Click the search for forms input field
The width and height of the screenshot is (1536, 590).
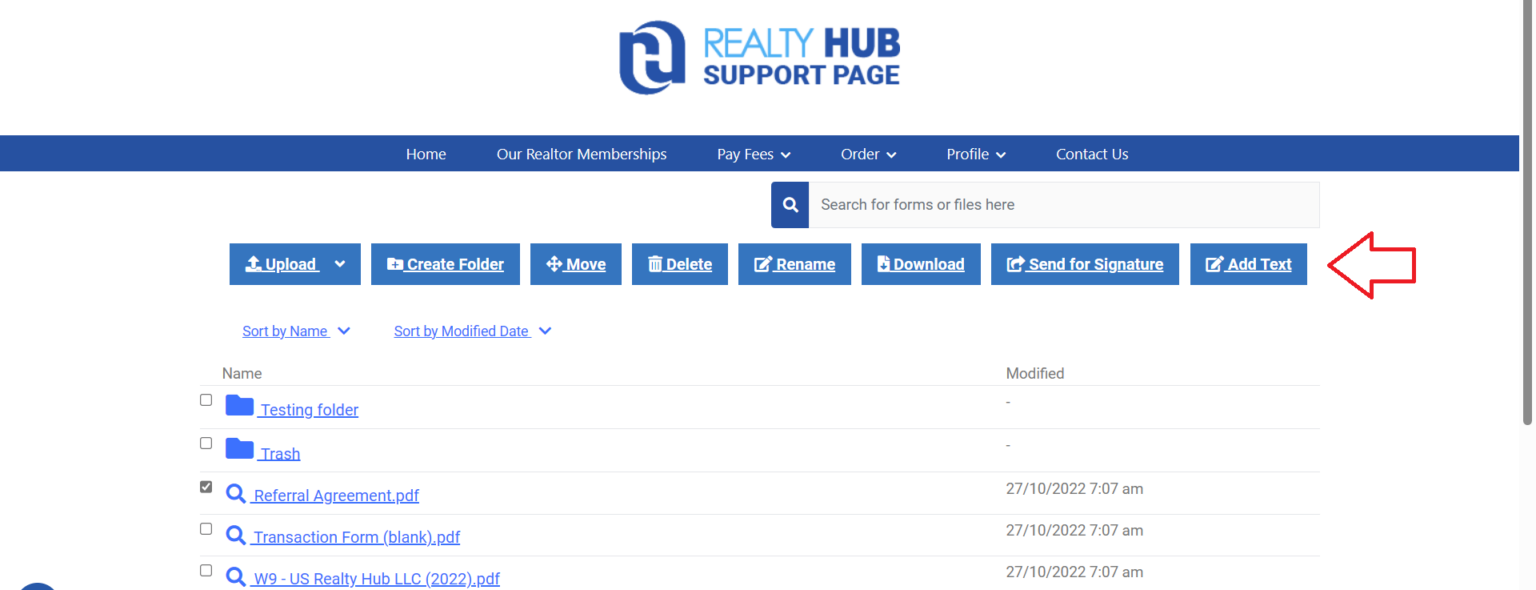click(1064, 205)
